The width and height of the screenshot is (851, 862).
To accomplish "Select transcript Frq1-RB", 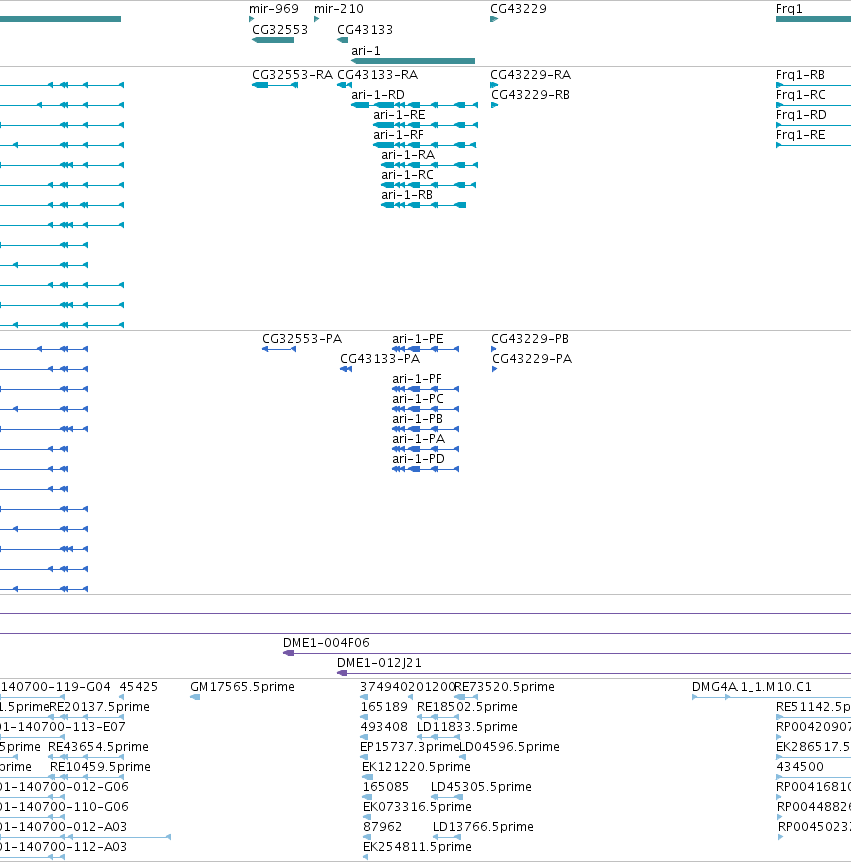I will pos(813,85).
